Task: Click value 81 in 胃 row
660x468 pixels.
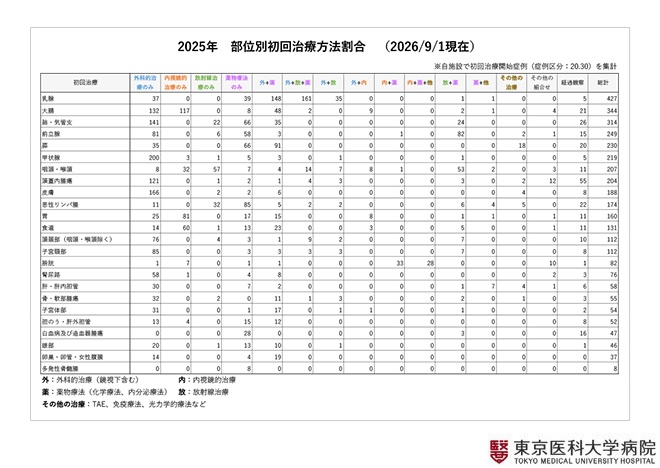Action: (x=186, y=216)
